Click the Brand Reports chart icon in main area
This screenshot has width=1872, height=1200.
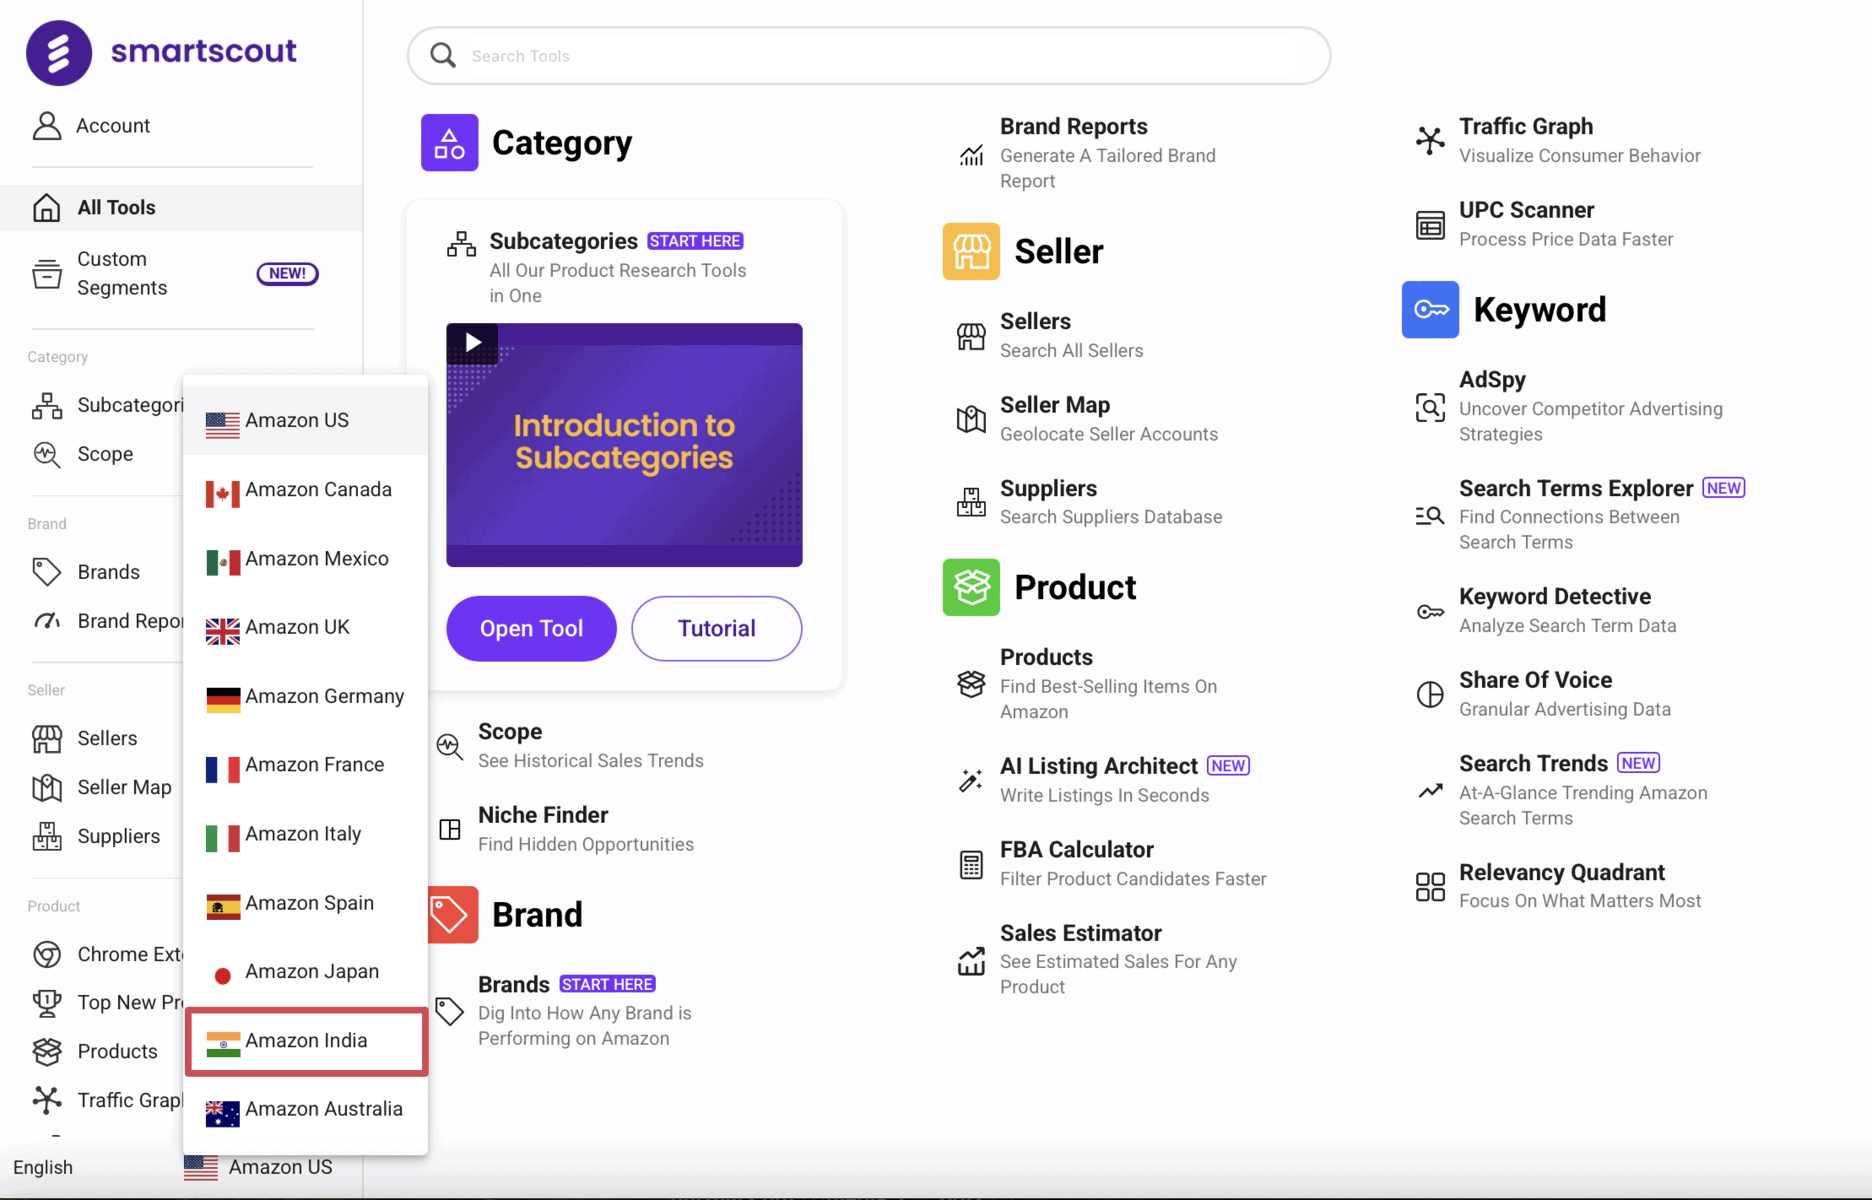pos(971,154)
